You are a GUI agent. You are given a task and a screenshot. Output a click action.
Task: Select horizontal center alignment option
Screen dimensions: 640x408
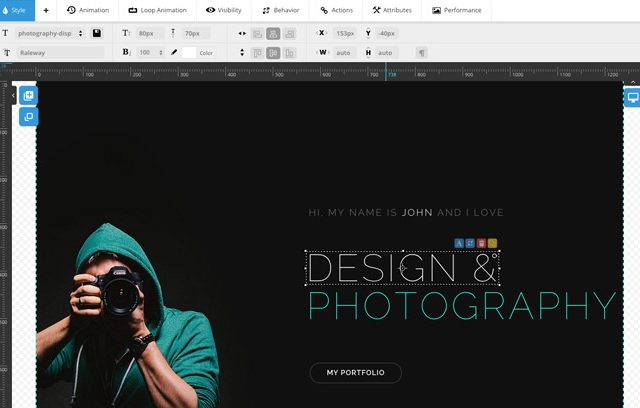pos(273,33)
